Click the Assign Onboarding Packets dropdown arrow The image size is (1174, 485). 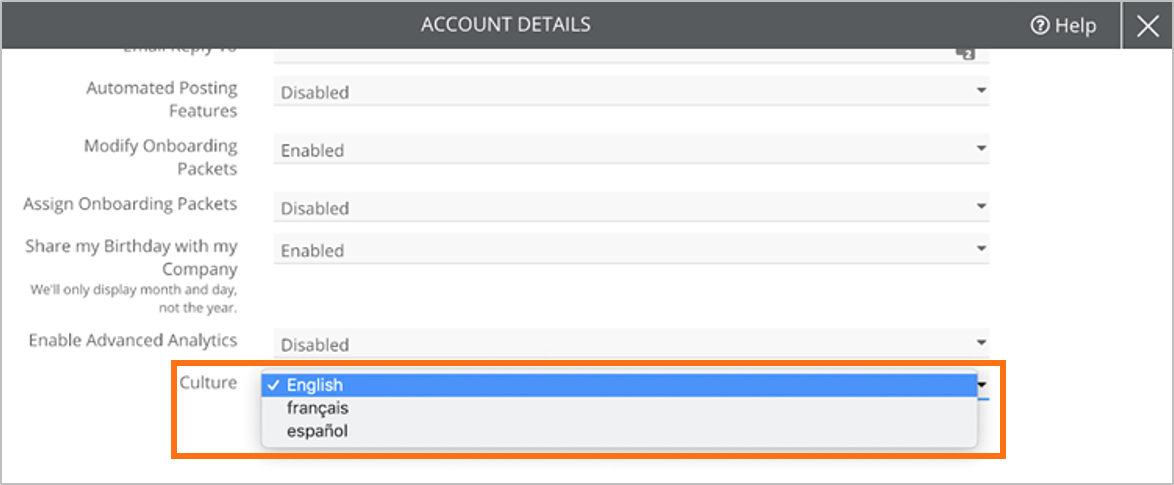tap(981, 206)
